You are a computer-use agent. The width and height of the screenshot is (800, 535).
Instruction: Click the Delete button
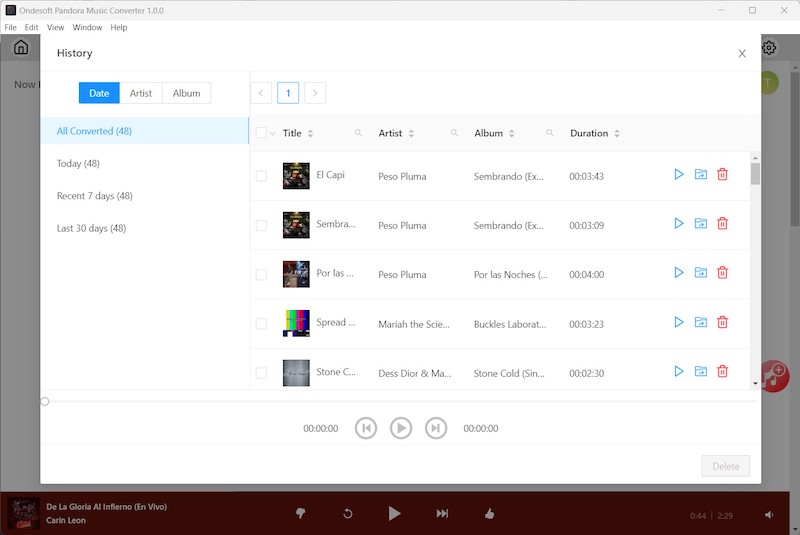[726, 466]
